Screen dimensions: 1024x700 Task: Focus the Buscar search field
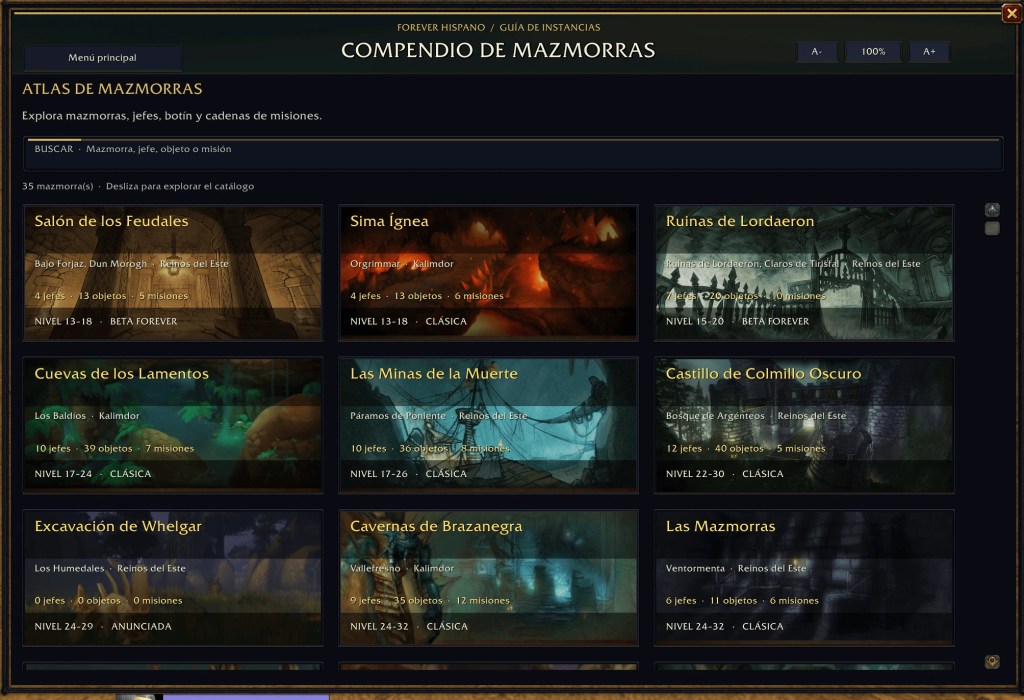[x=513, y=154]
